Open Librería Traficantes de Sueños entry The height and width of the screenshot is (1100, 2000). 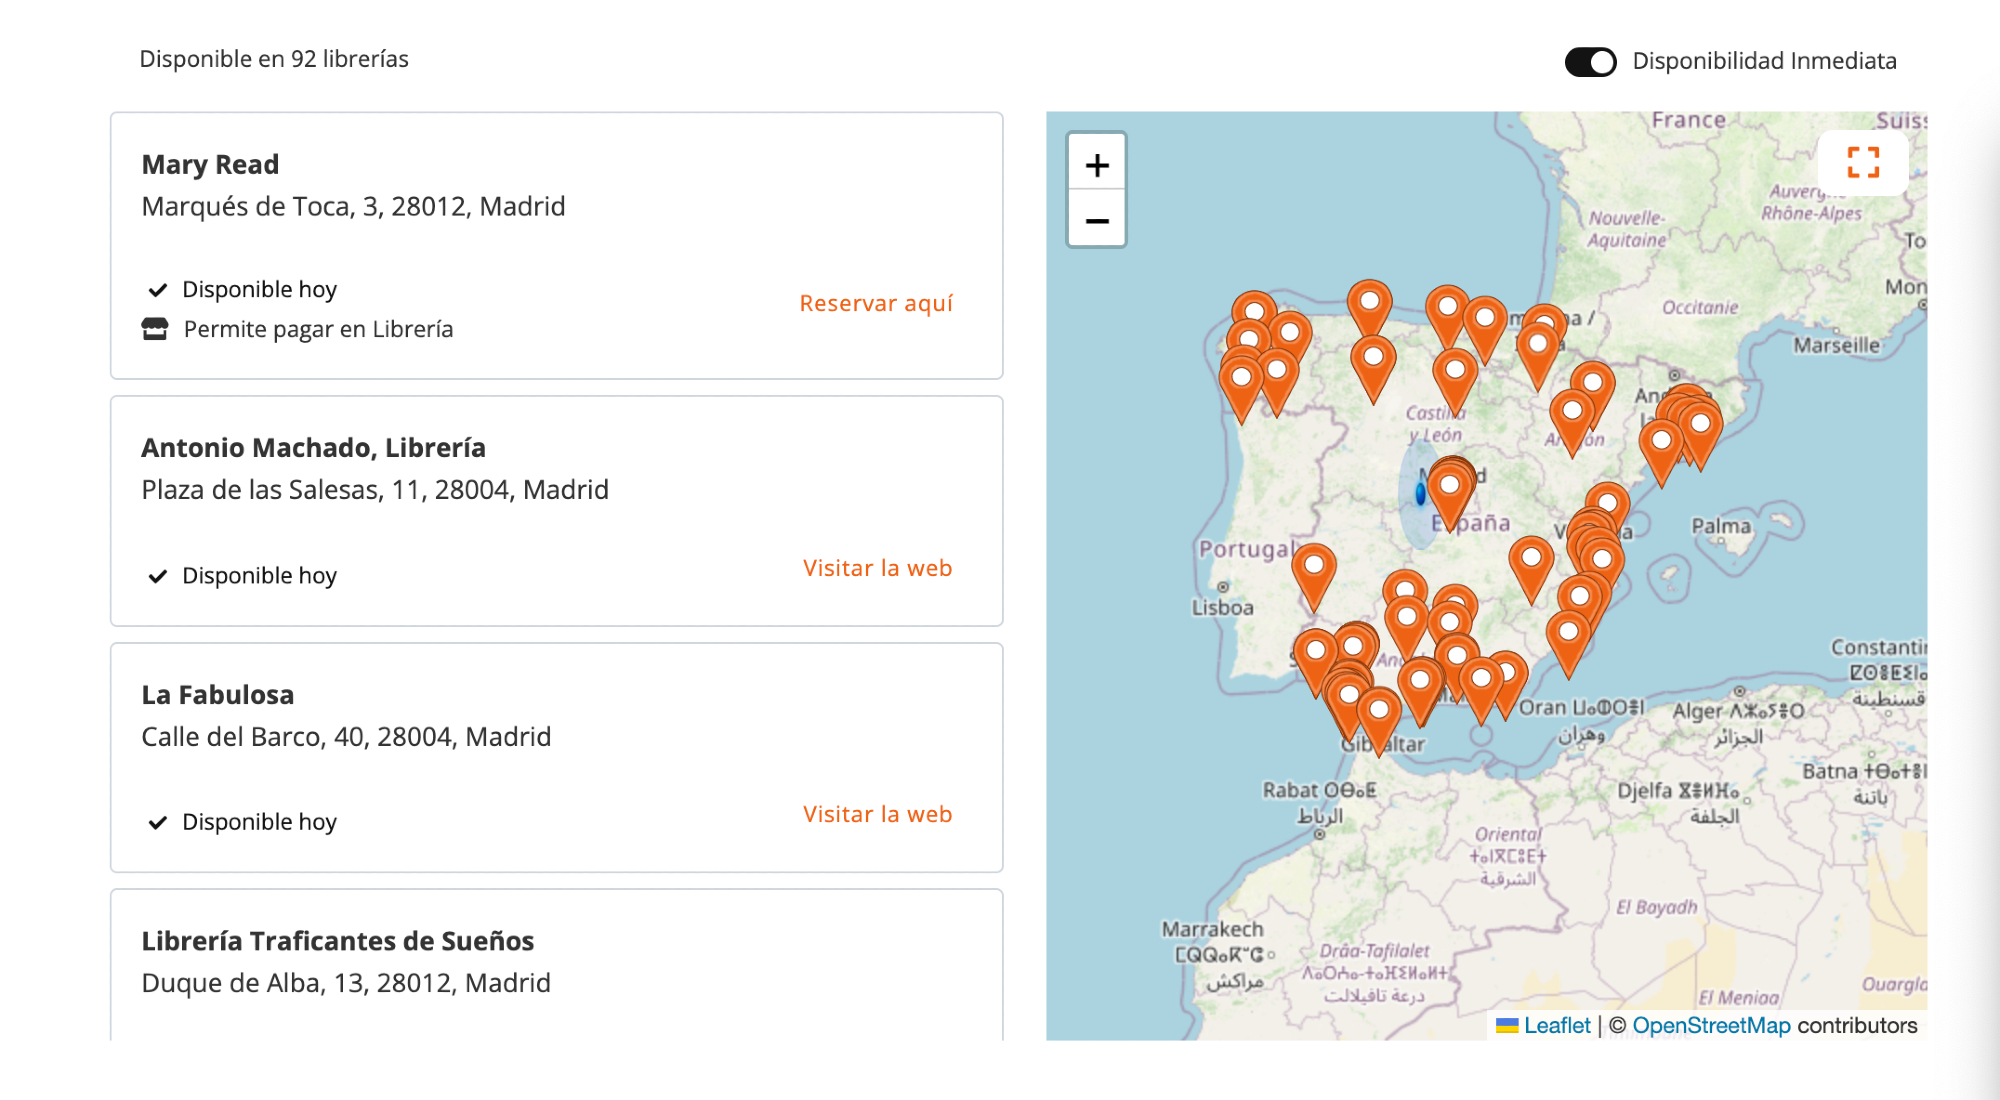pos(337,941)
